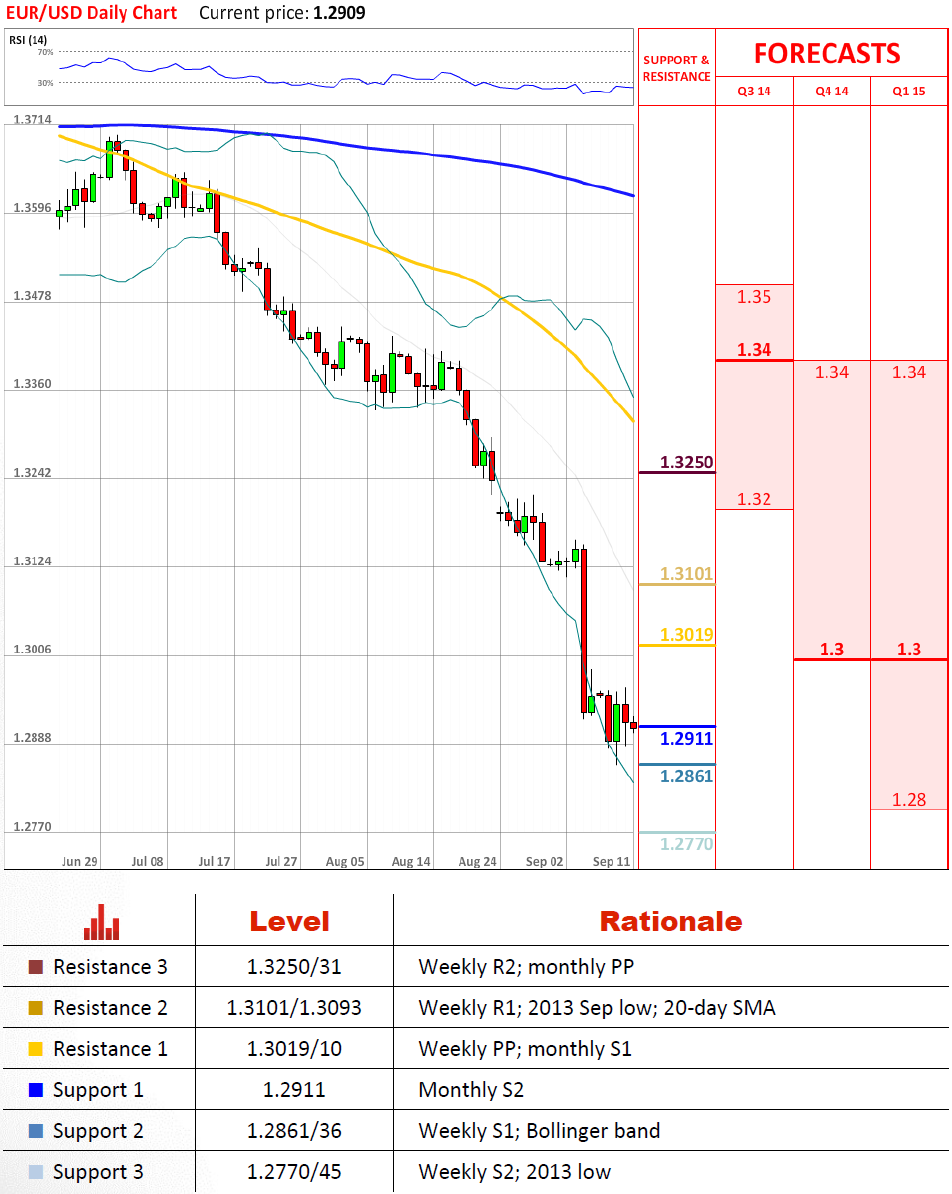The image size is (952, 1194).
Task: Click the 1.2861 support level marker
Action: coord(686,776)
